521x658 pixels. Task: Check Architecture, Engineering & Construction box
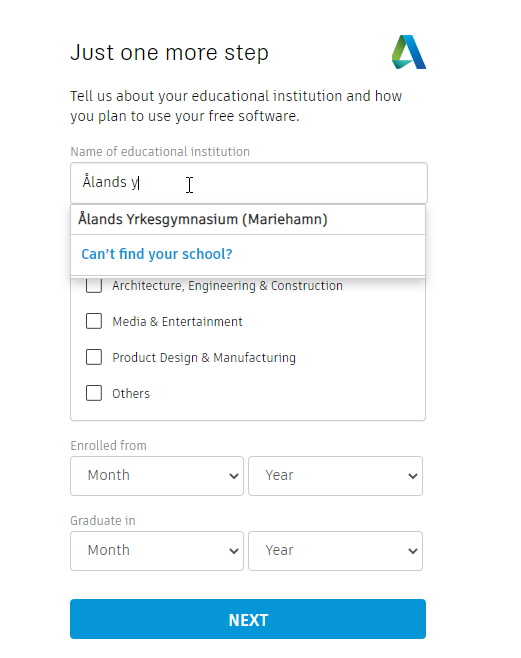tap(94, 285)
